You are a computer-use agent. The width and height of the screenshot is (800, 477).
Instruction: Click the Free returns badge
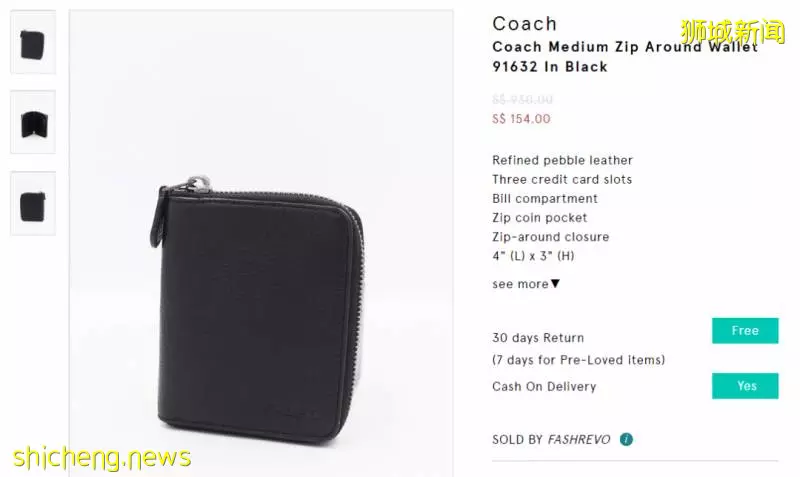click(x=745, y=331)
